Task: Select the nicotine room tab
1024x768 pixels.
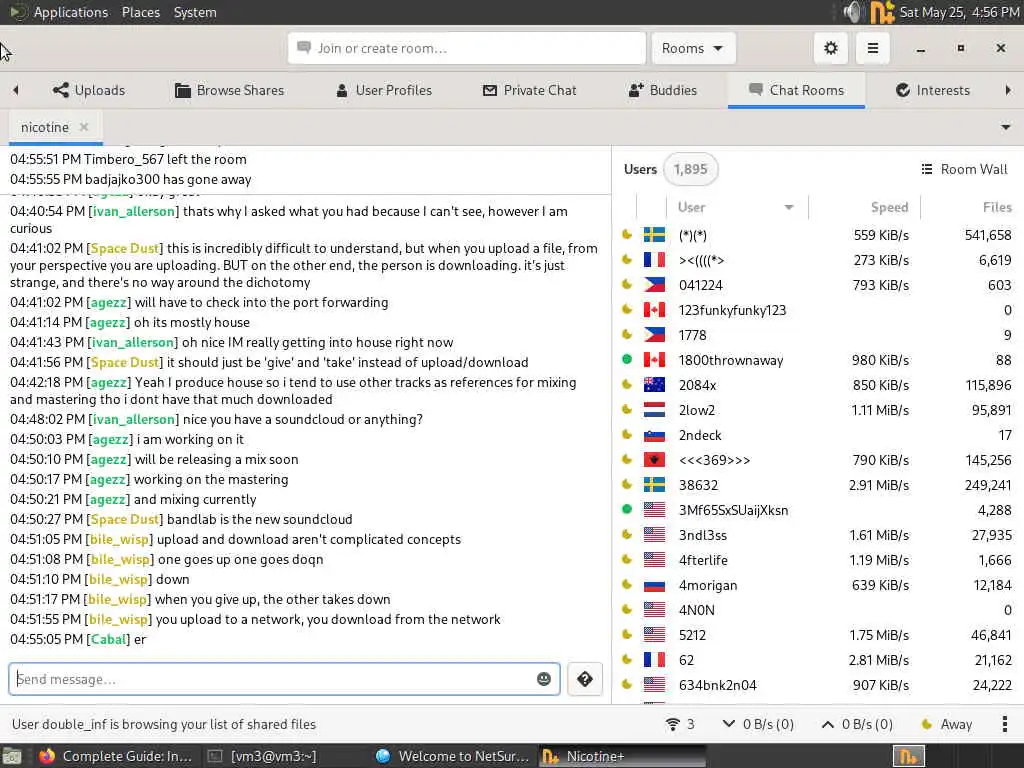Action: coord(44,127)
